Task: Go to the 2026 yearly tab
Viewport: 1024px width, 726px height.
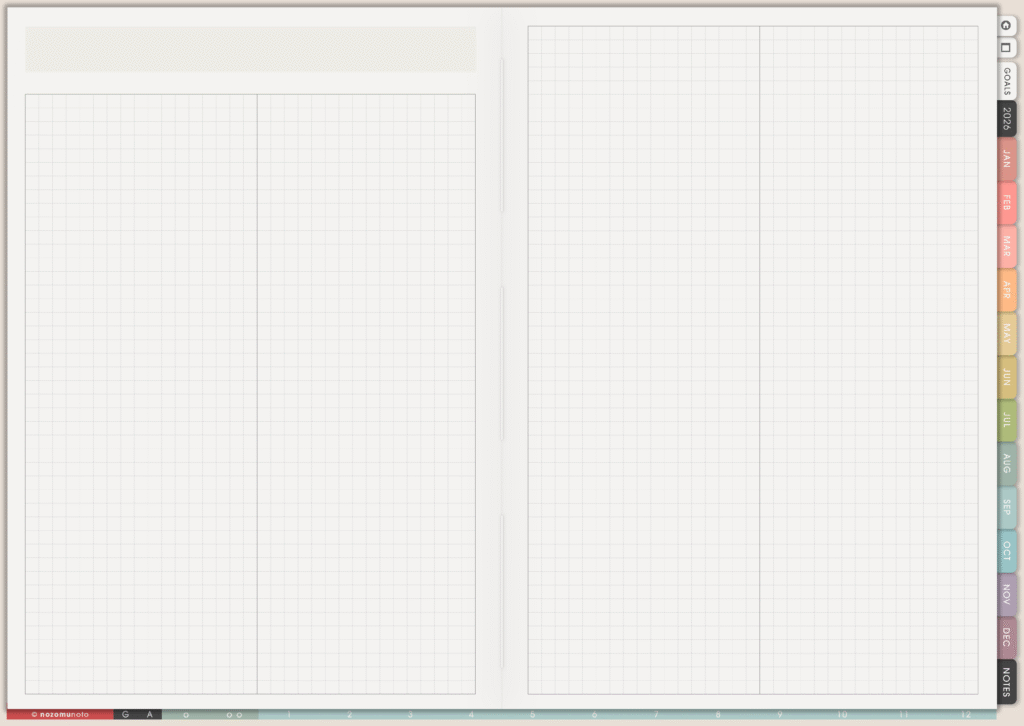Action: pyautogui.click(x=1006, y=118)
